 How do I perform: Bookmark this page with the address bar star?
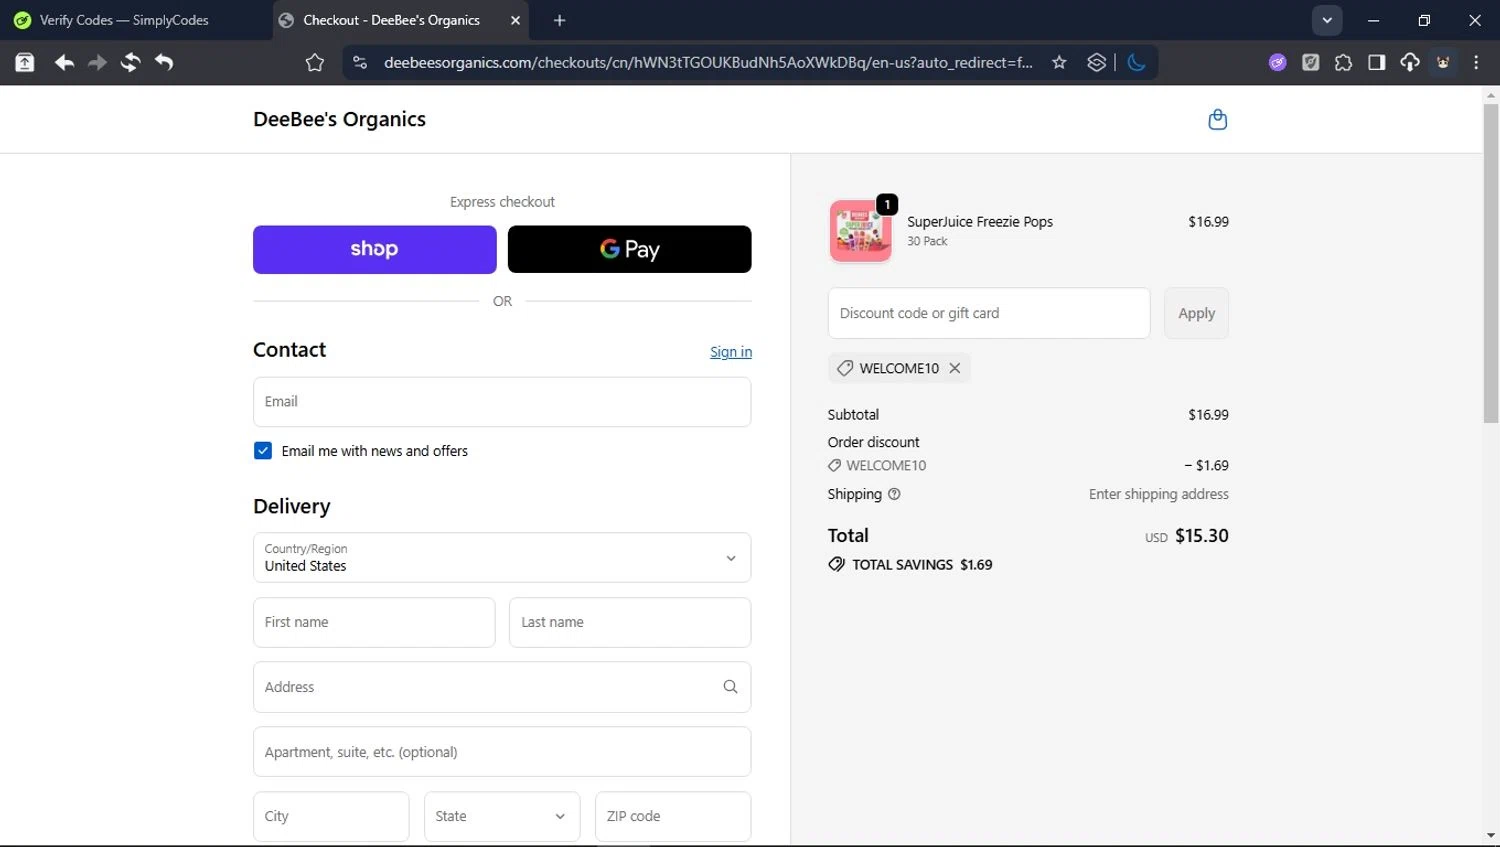coord(1059,63)
